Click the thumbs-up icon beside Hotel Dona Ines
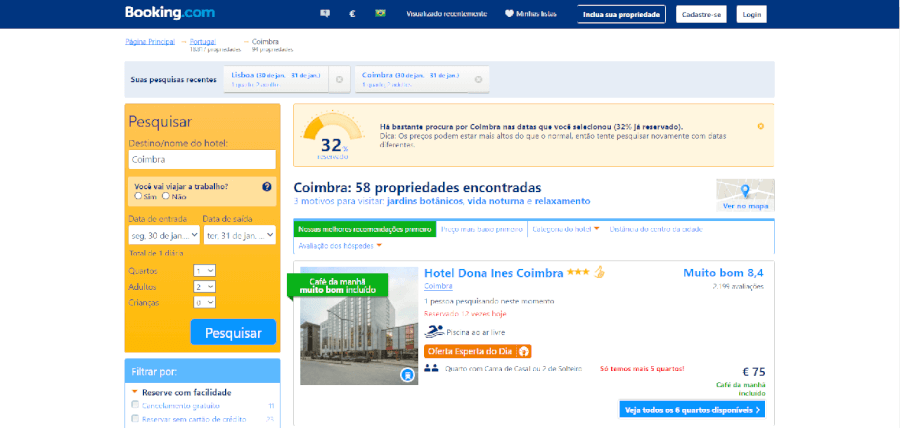Image resolution: width=900 pixels, height=428 pixels. (x=599, y=272)
